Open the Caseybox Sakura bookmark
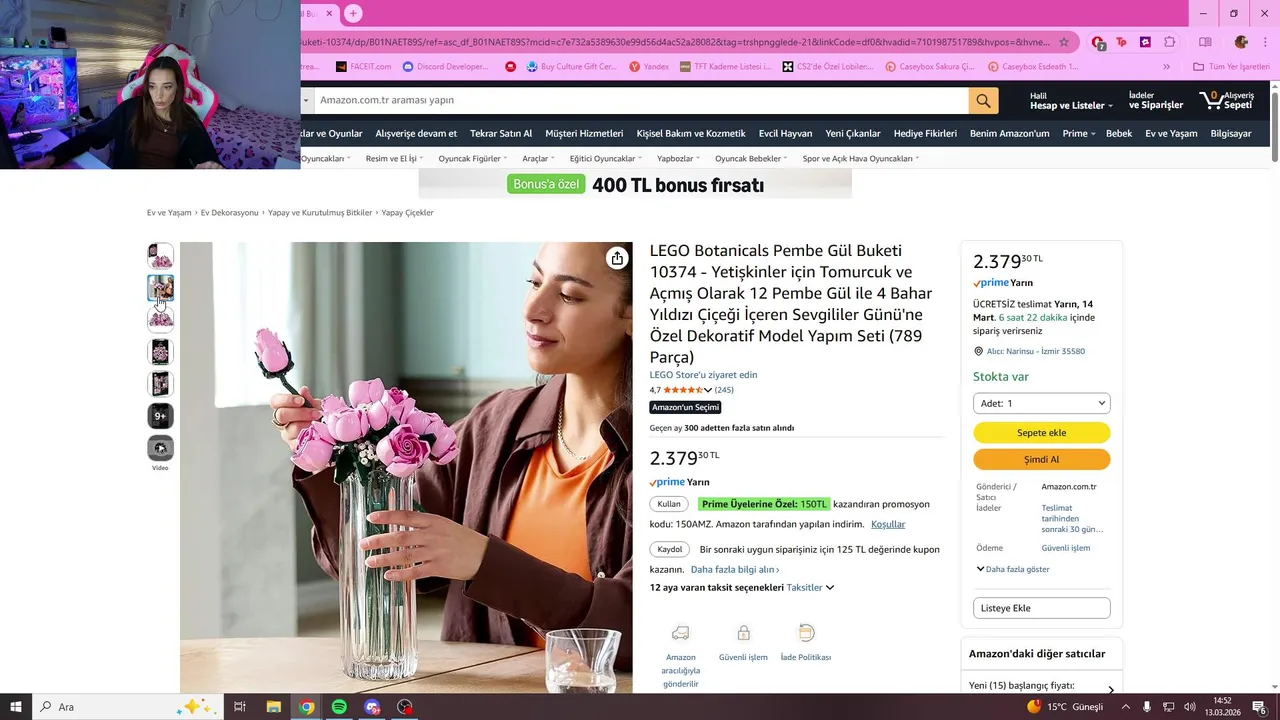The height and width of the screenshot is (720, 1280). pos(930,67)
